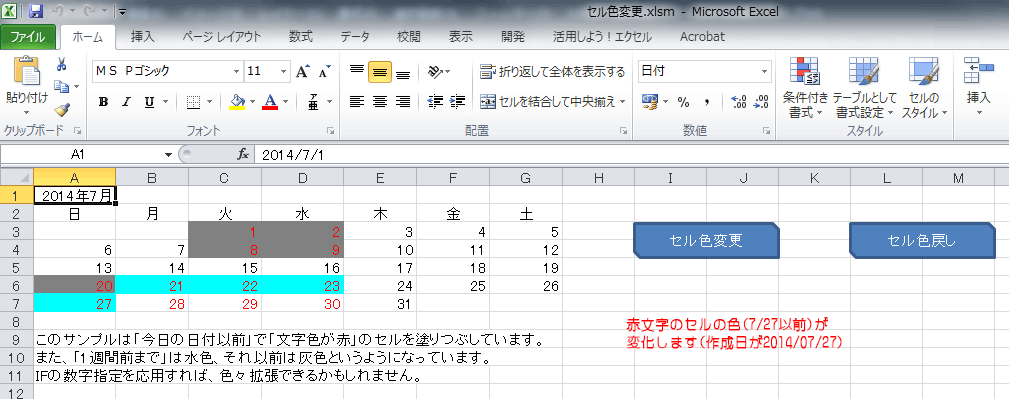Toggle align text right
The height and width of the screenshot is (399, 1009).
pos(403,101)
